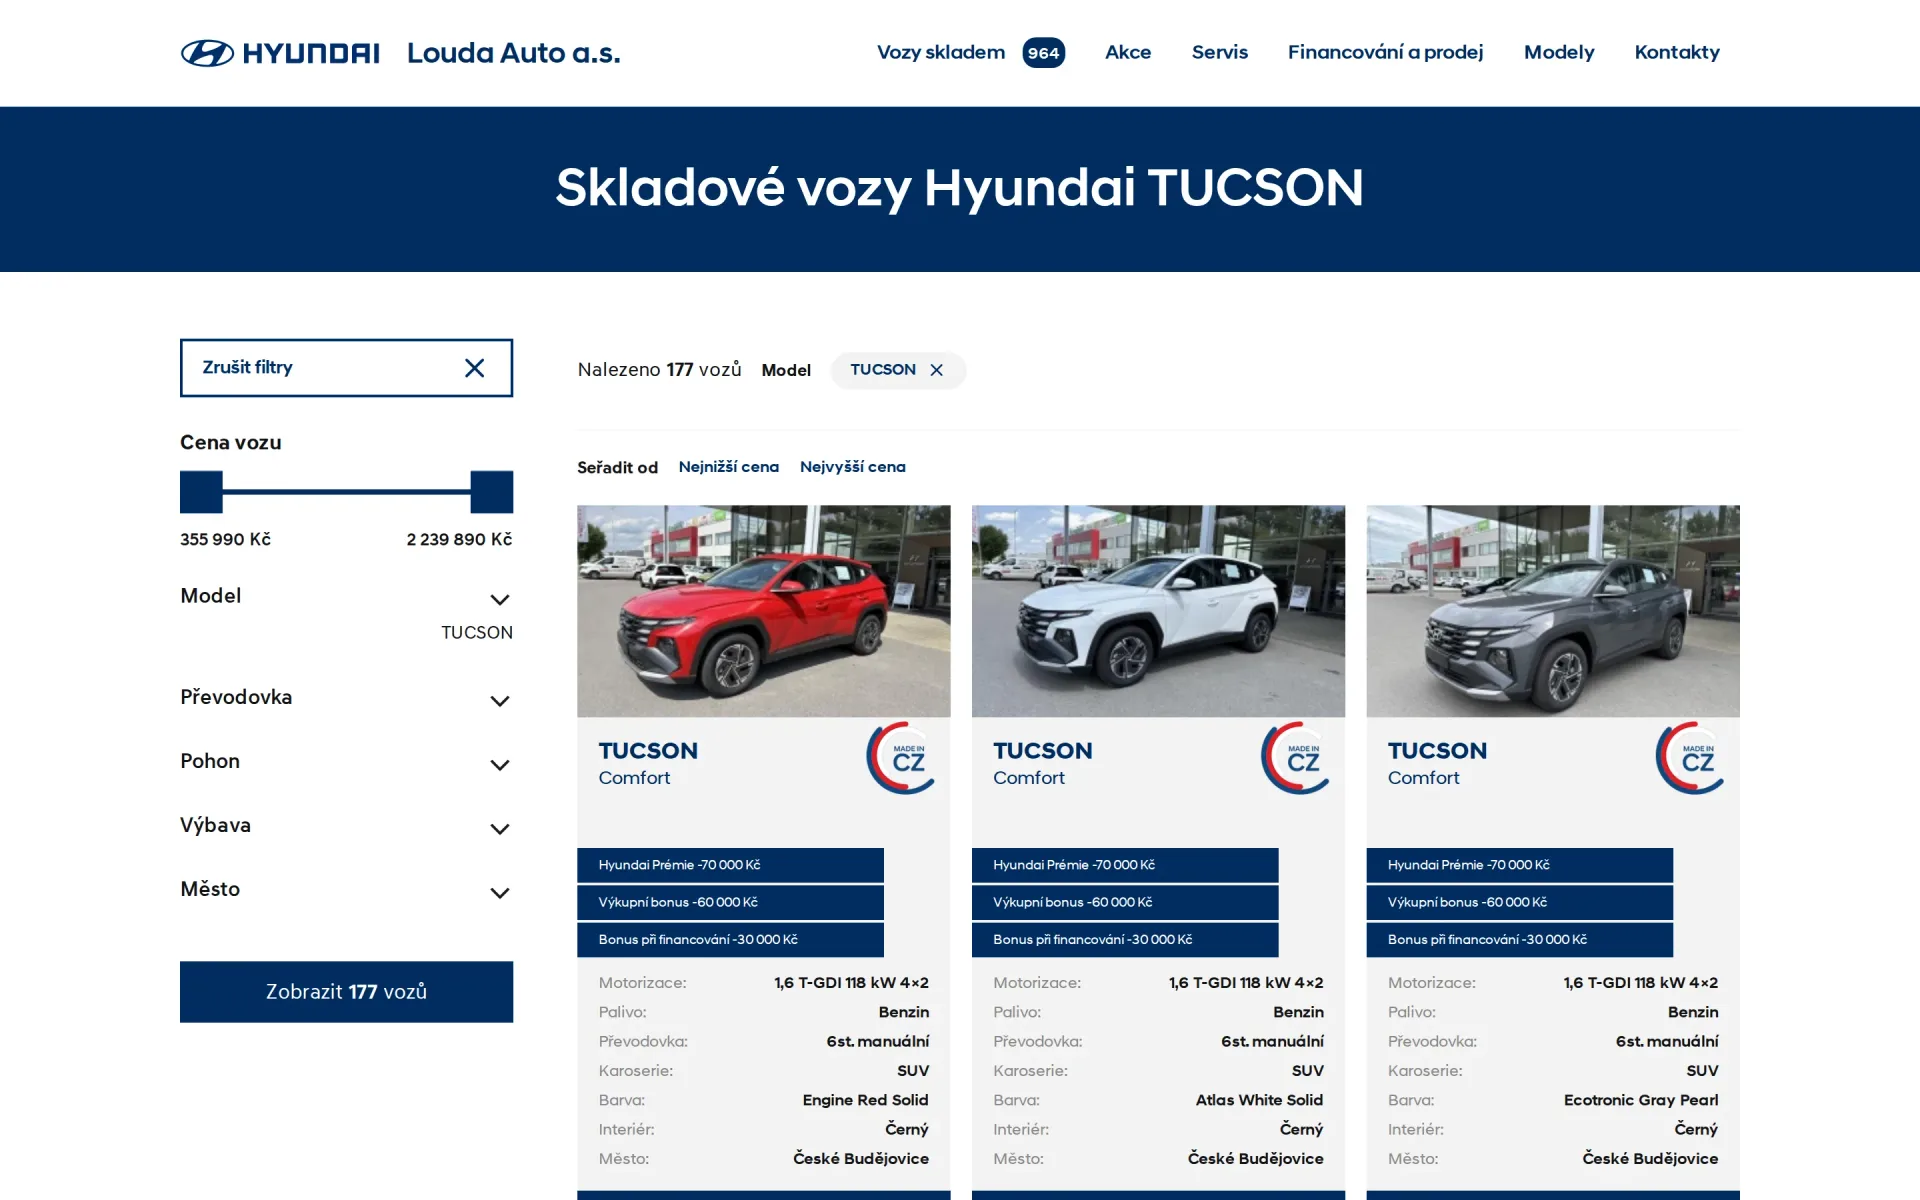Expand the Převodovka filter
Screen dimensions: 1920x1200
coord(346,698)
